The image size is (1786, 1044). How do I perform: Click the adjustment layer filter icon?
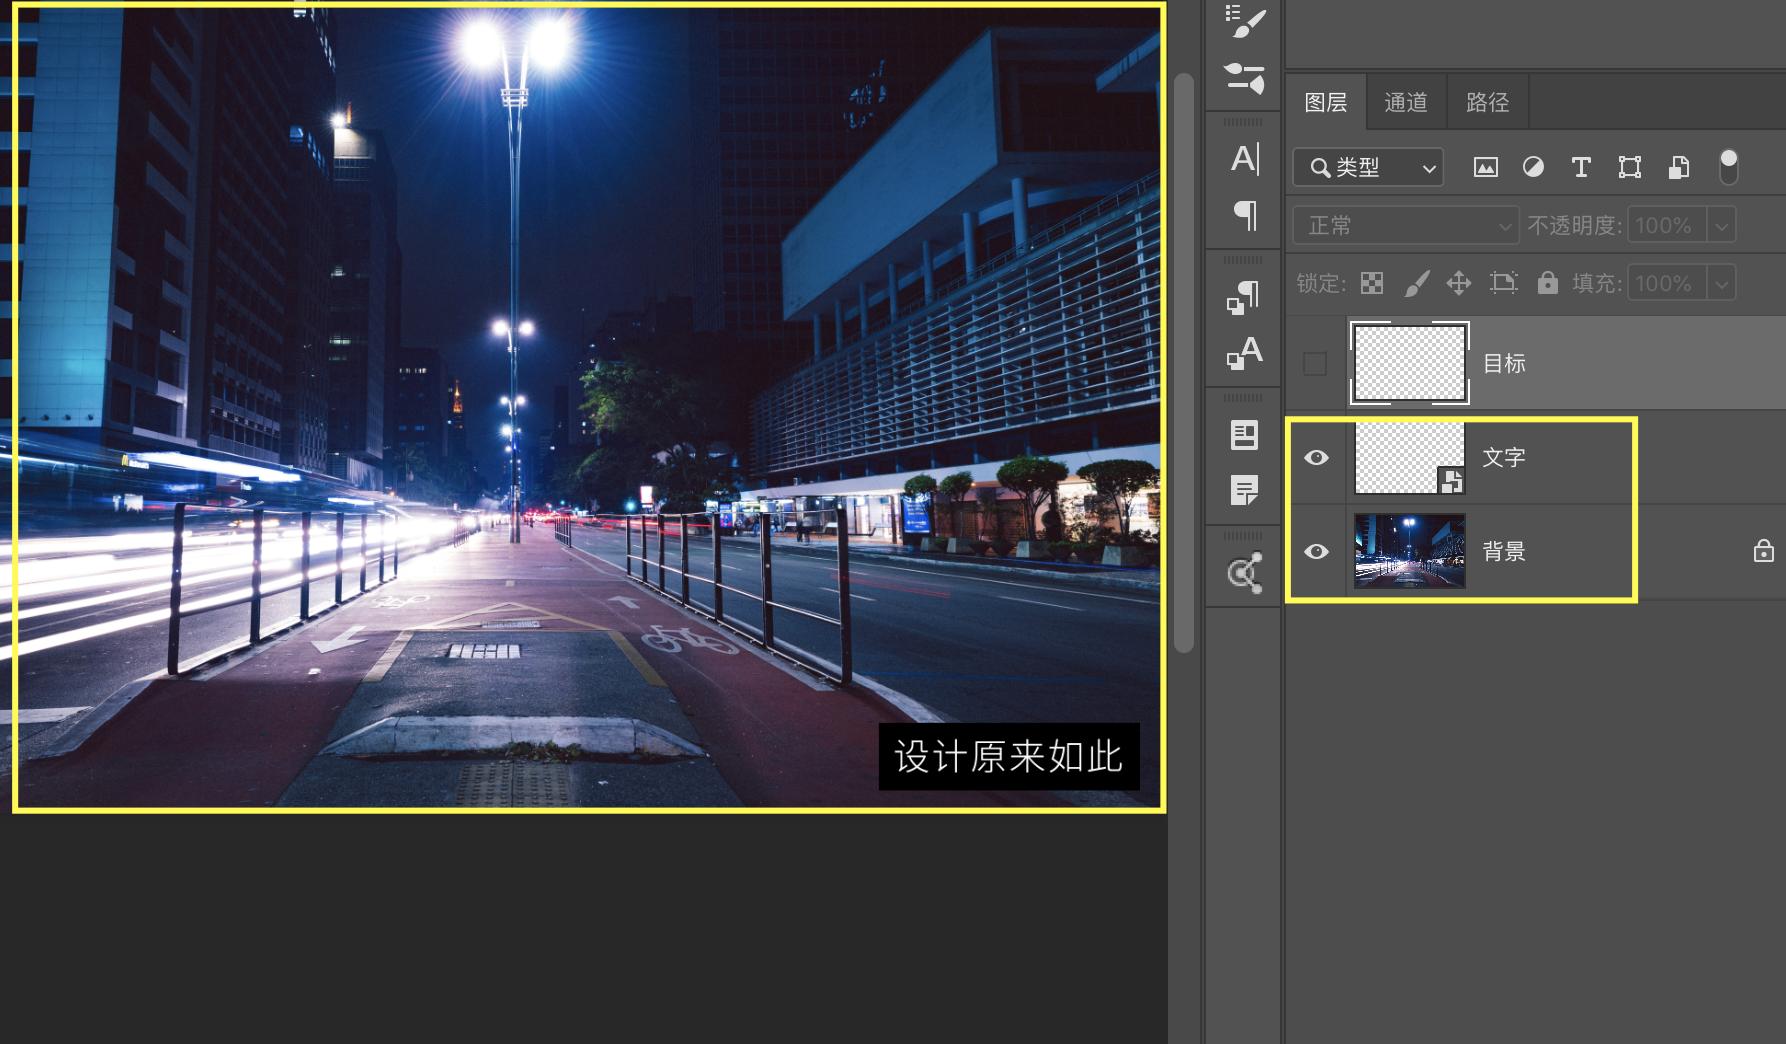coord(1532,168)
